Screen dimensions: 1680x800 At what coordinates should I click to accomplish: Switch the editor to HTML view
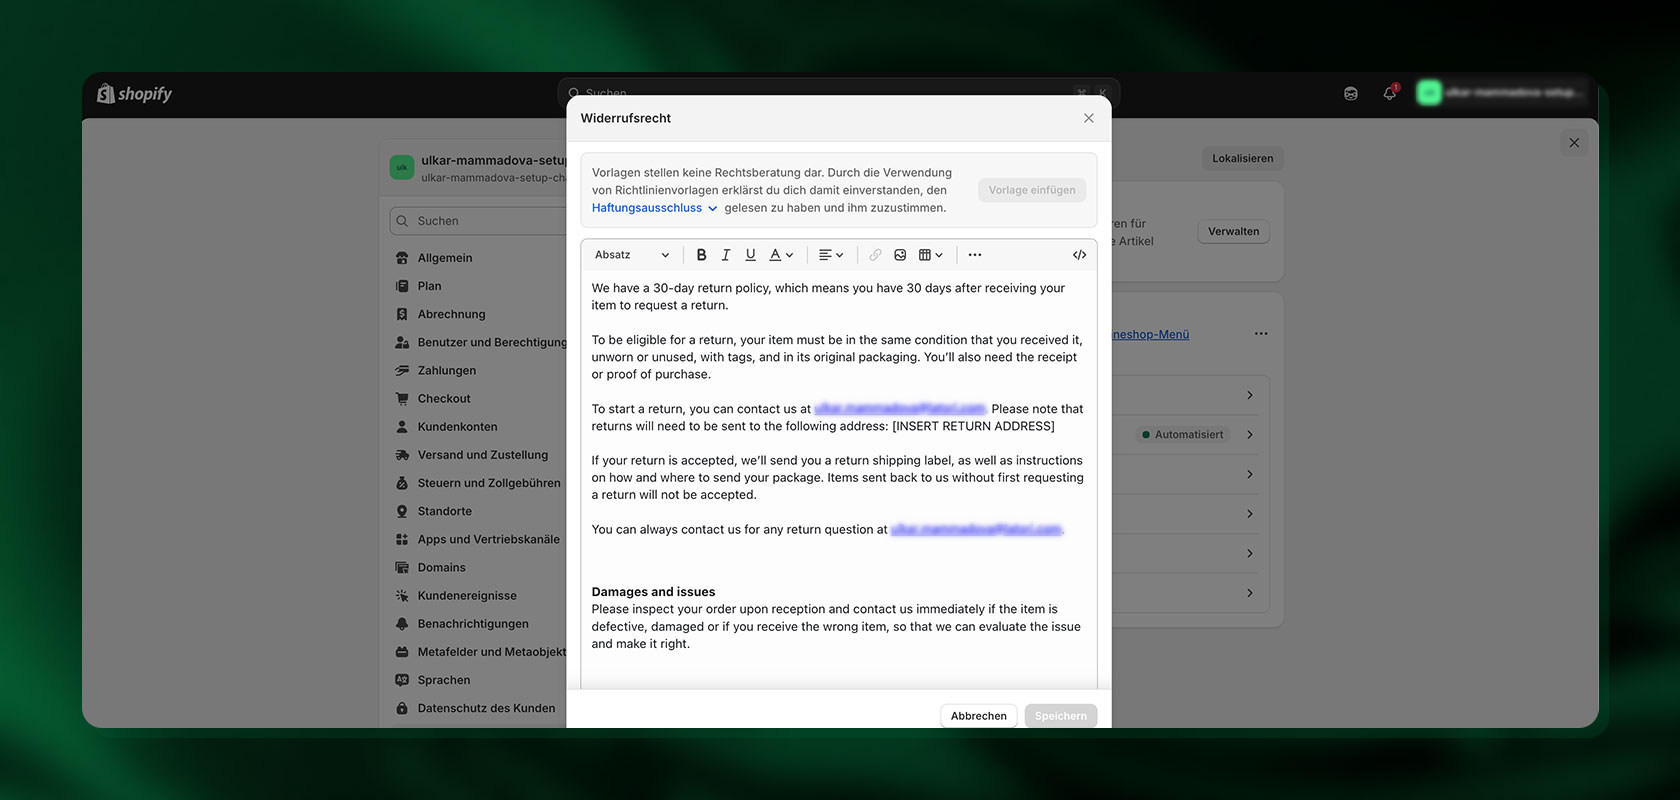[x=1079, y=255]
